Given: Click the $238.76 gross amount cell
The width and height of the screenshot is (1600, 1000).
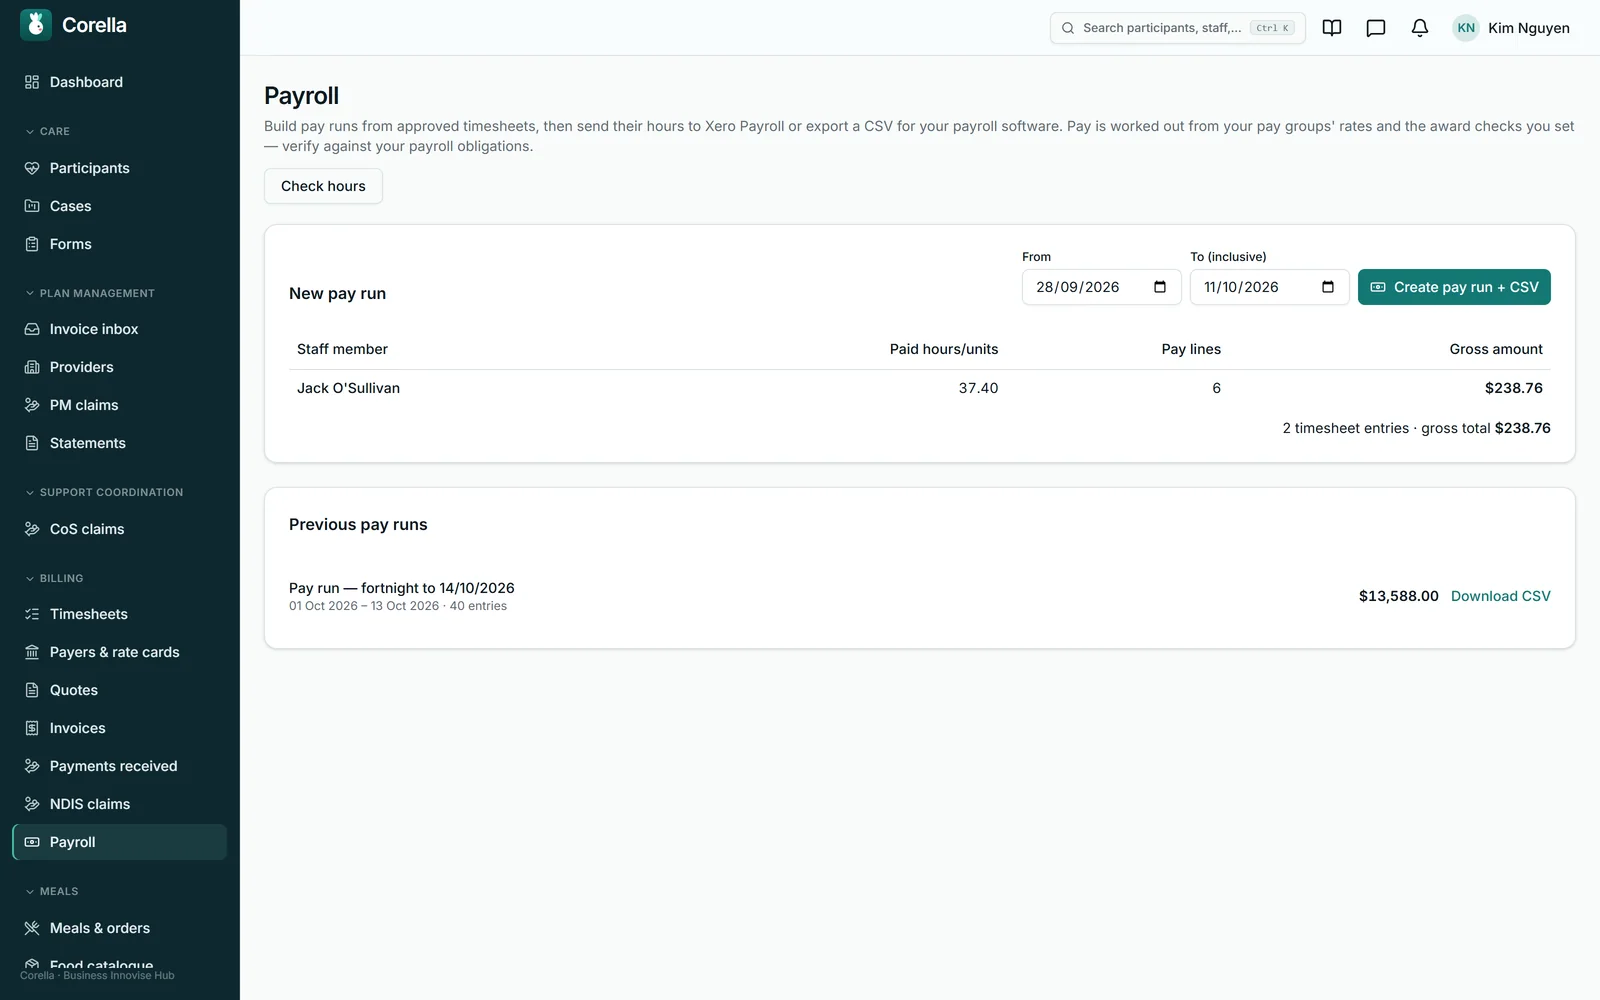Looking at the screenshot, I should click(1513, 388).
